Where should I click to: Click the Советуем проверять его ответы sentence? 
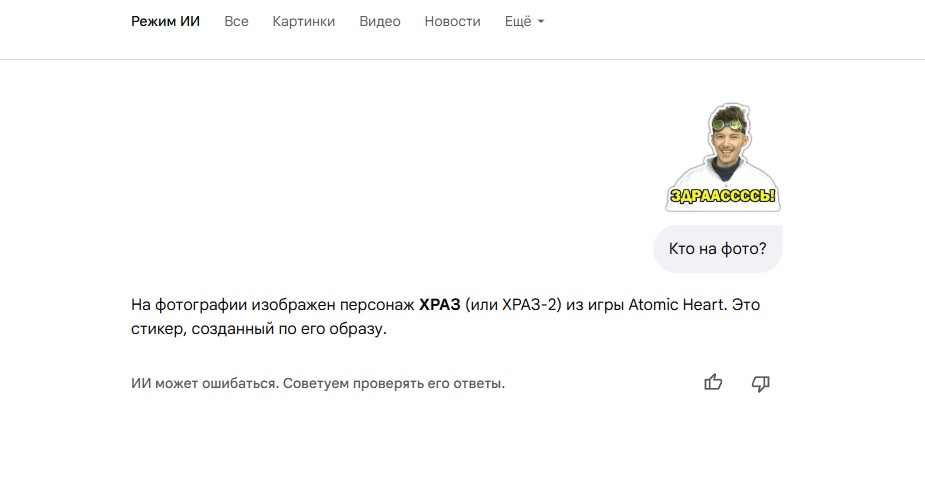(393, 383)
